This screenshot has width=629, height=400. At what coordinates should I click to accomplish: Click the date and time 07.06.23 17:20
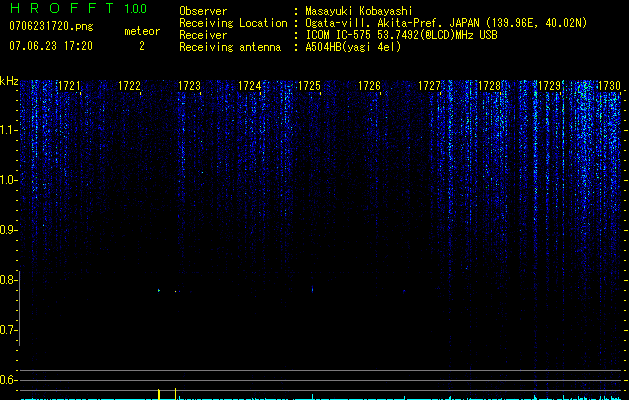[x=51, y=46]
